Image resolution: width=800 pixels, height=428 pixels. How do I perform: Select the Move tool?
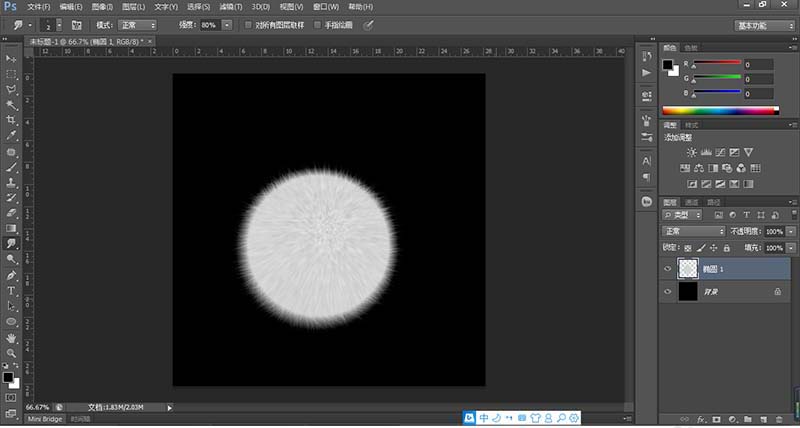click(x=11, y=59)
